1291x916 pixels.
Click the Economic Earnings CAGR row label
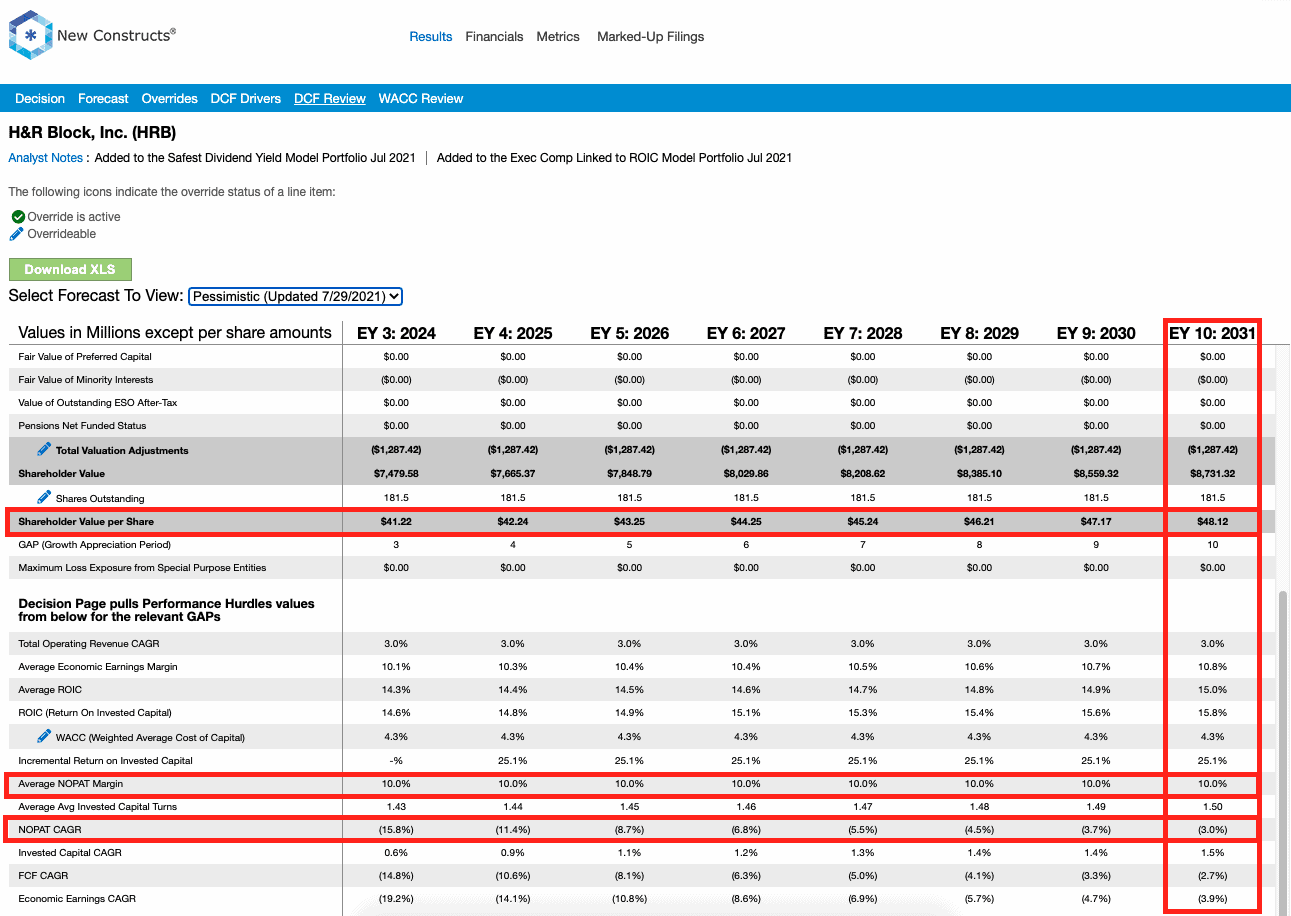(x=79, y=899)
